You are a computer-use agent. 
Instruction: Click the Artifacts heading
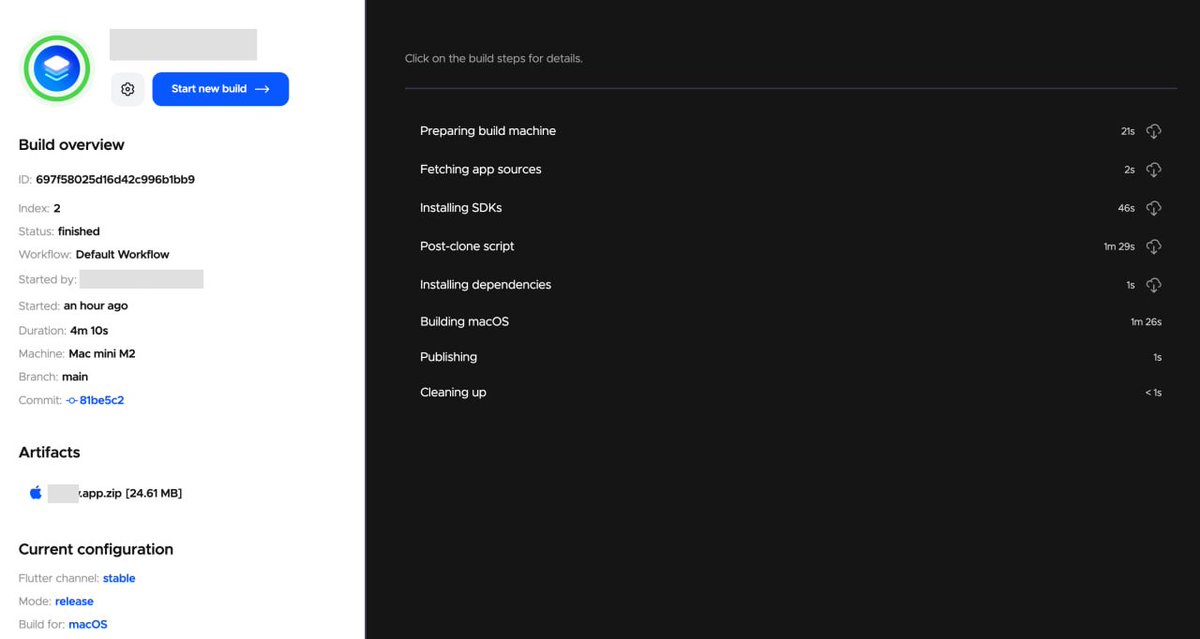pyautogui.click(x=49, y=452)
